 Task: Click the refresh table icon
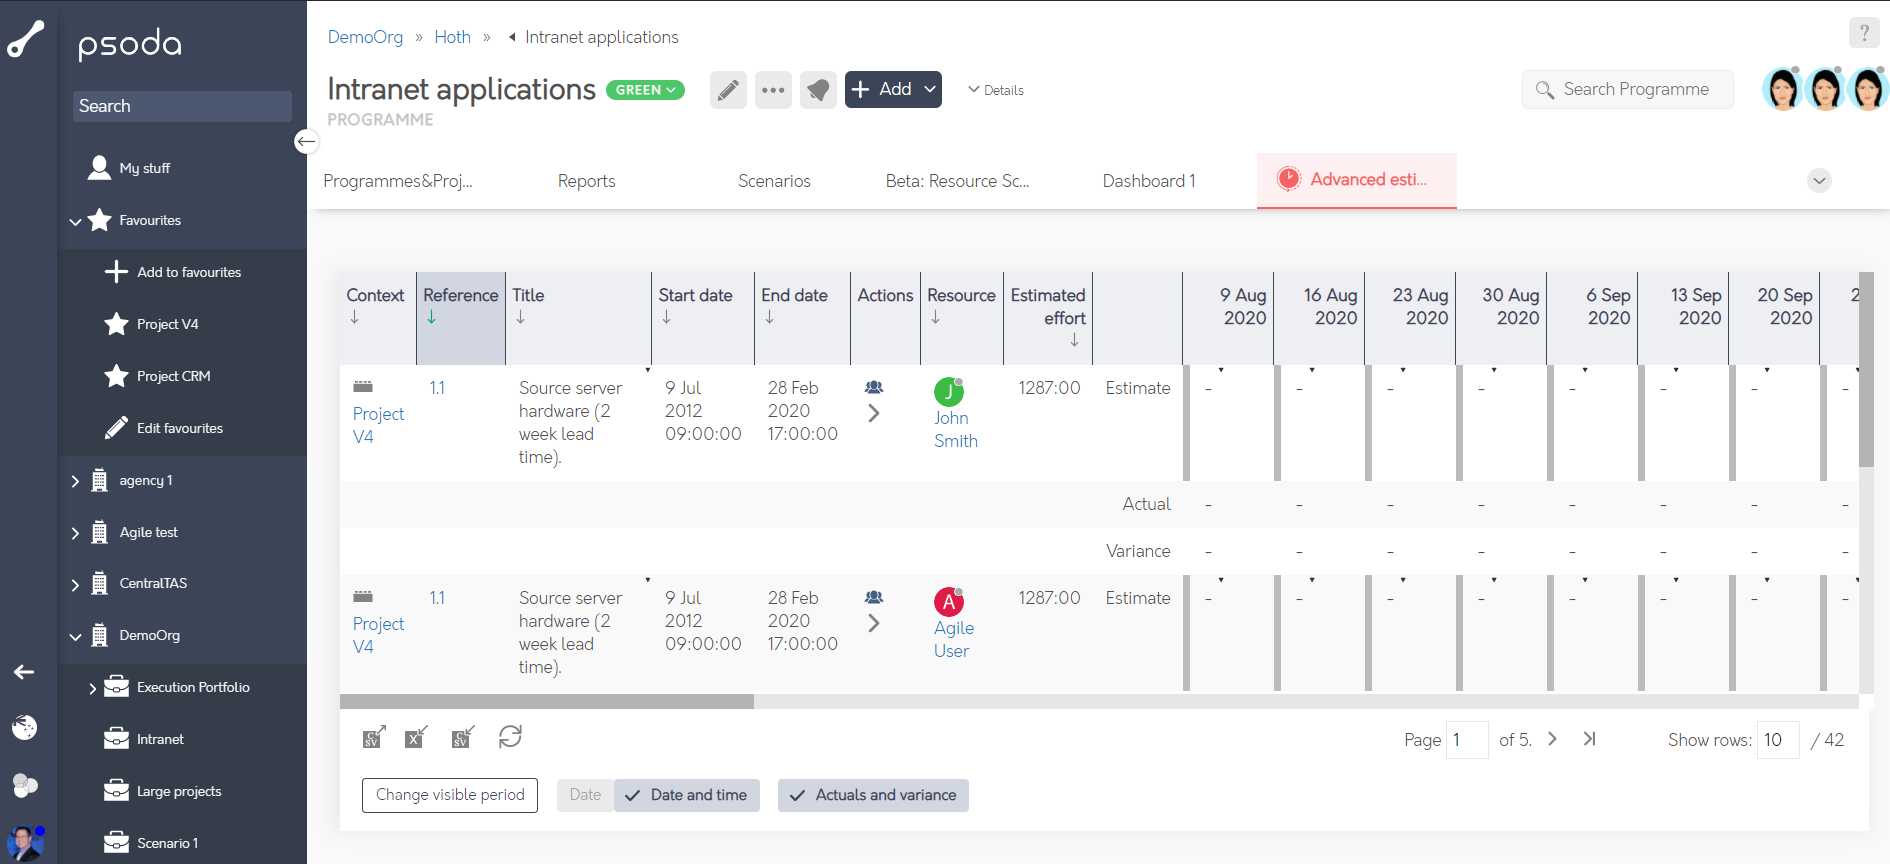510,737
